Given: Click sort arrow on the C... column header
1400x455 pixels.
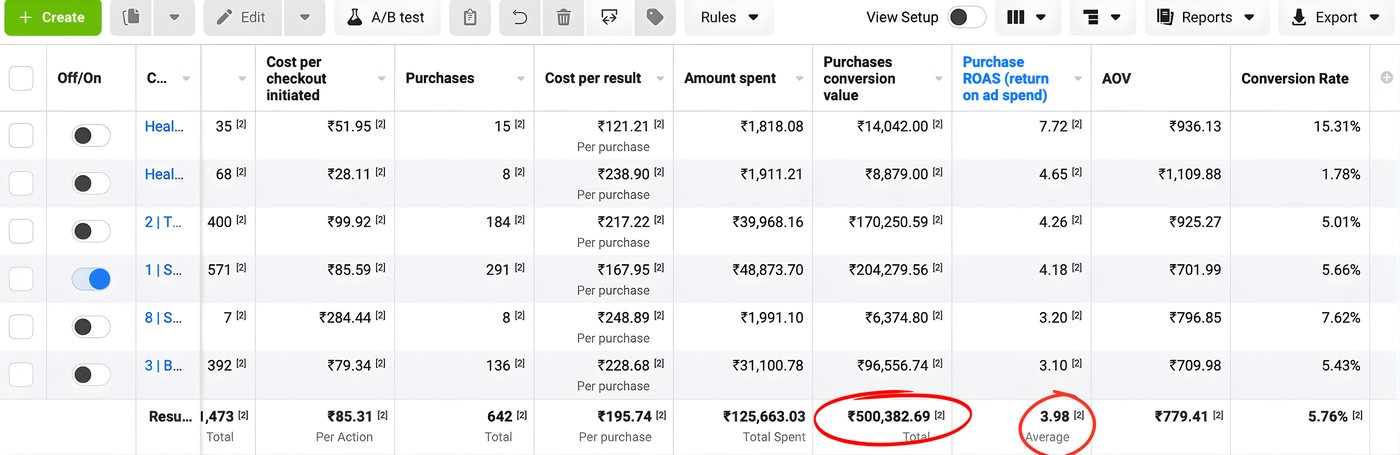Looking at the screenshot, I should (x=186, y=79).
